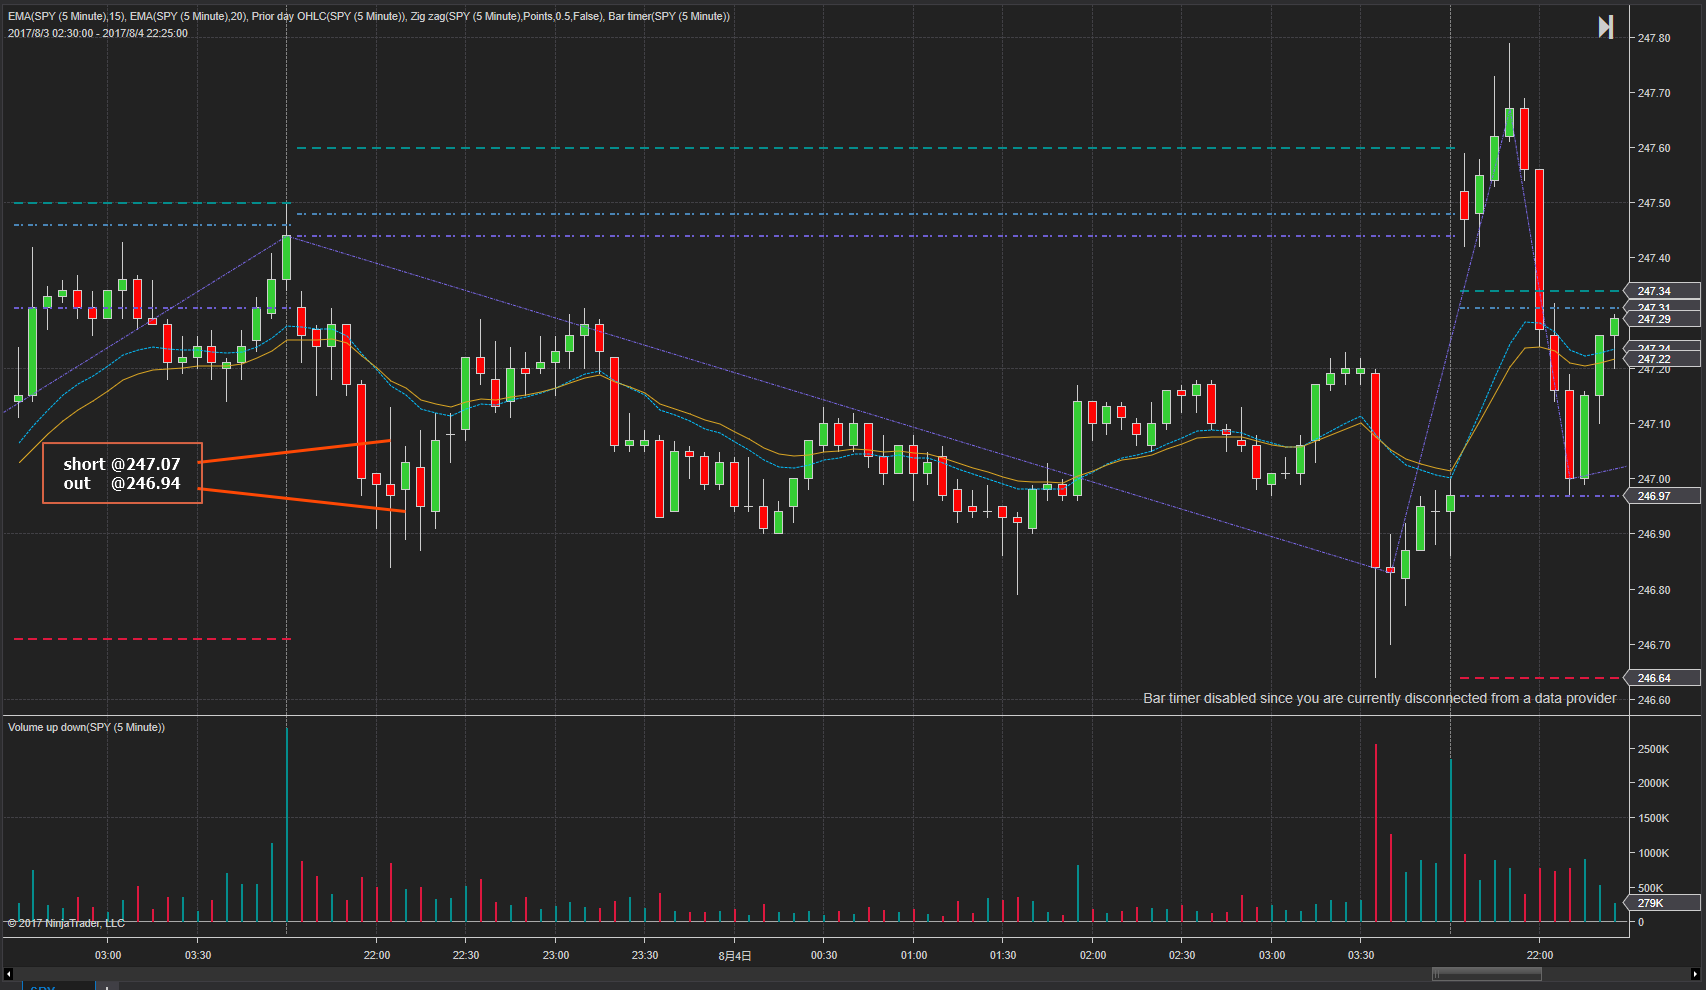Click the horizontal scrollbar right arrow
This screenshot has height=990, width=1706.
tap(1694, 974)
